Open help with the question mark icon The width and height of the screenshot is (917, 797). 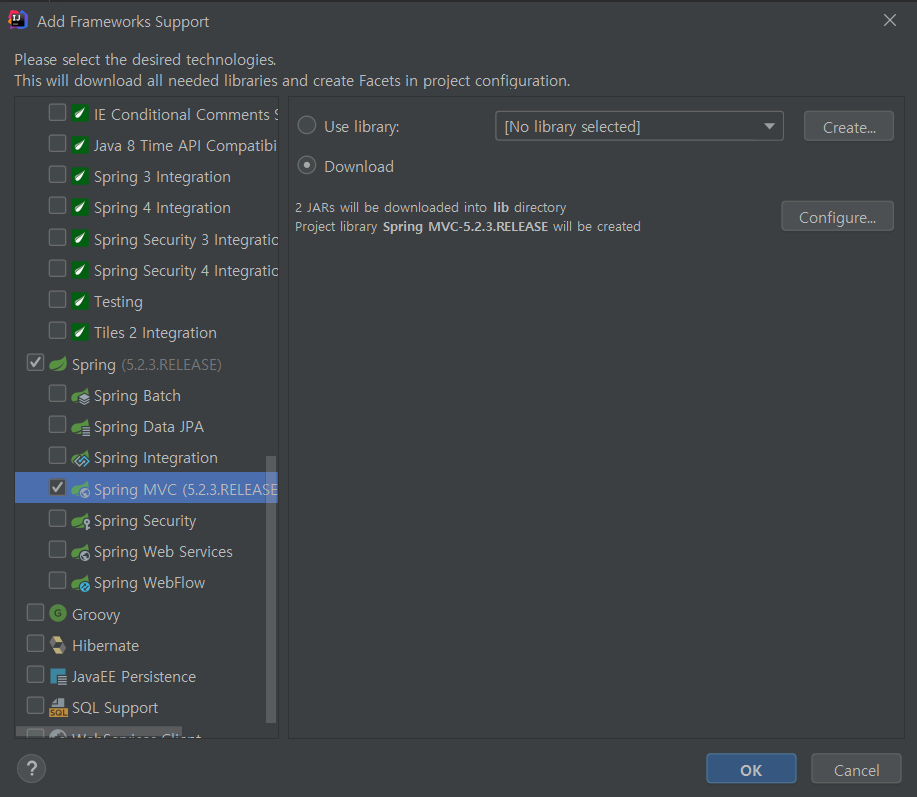pos(32,768)
